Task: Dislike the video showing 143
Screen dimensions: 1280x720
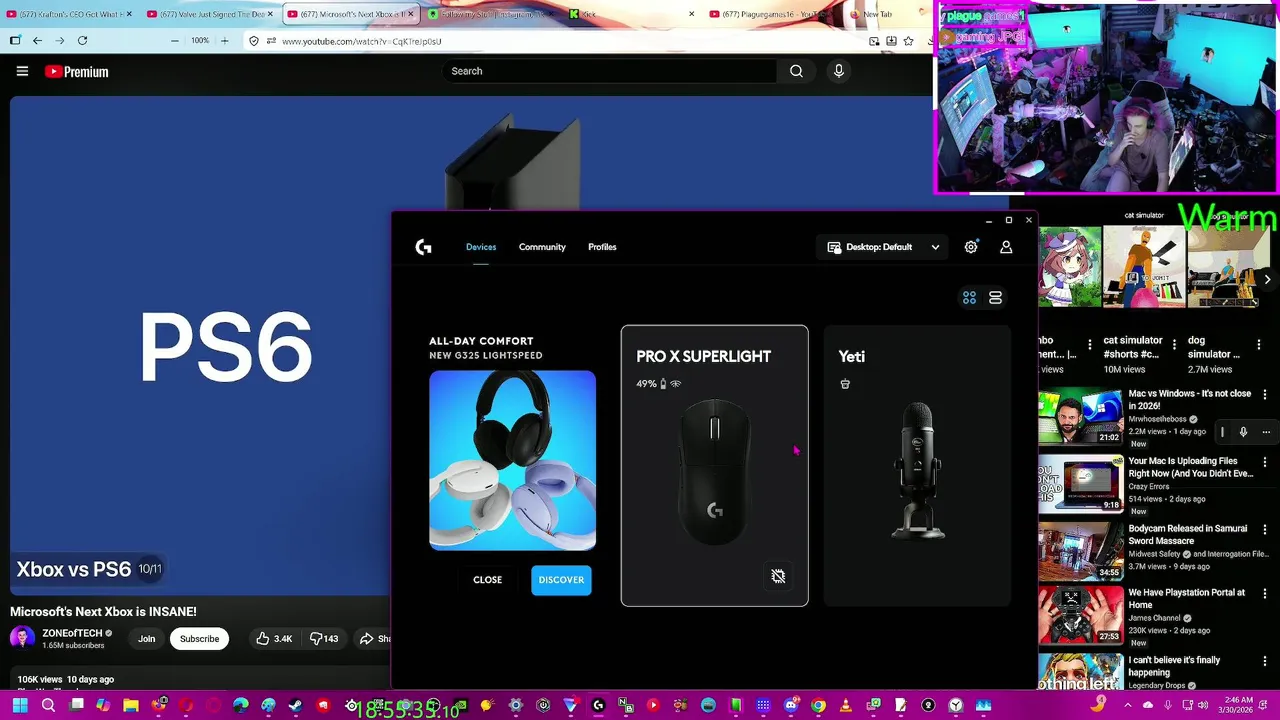Action: [x=324, y=639]
